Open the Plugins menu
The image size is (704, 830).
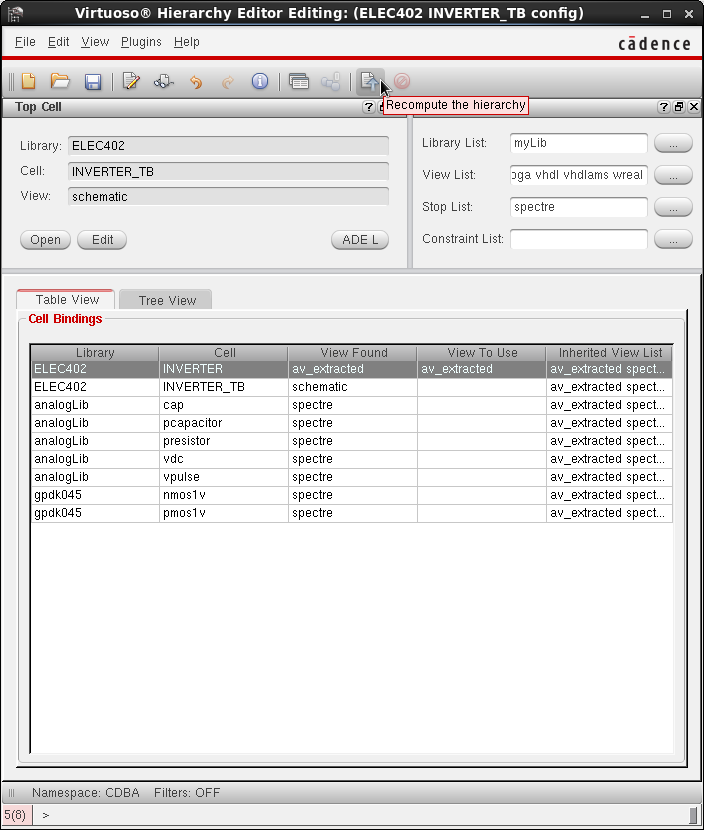pyautogui.click(x=141, y=42)
